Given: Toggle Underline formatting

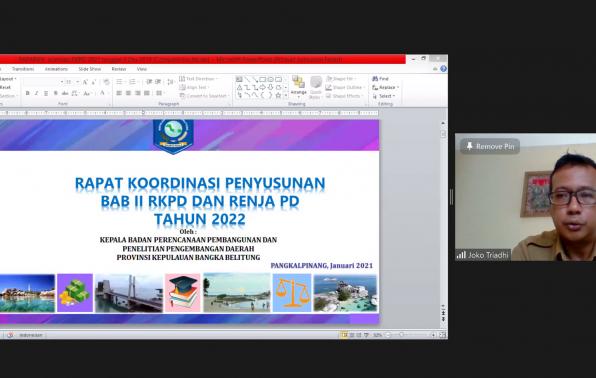Looking at the screenshot, I should click(46, 93).
